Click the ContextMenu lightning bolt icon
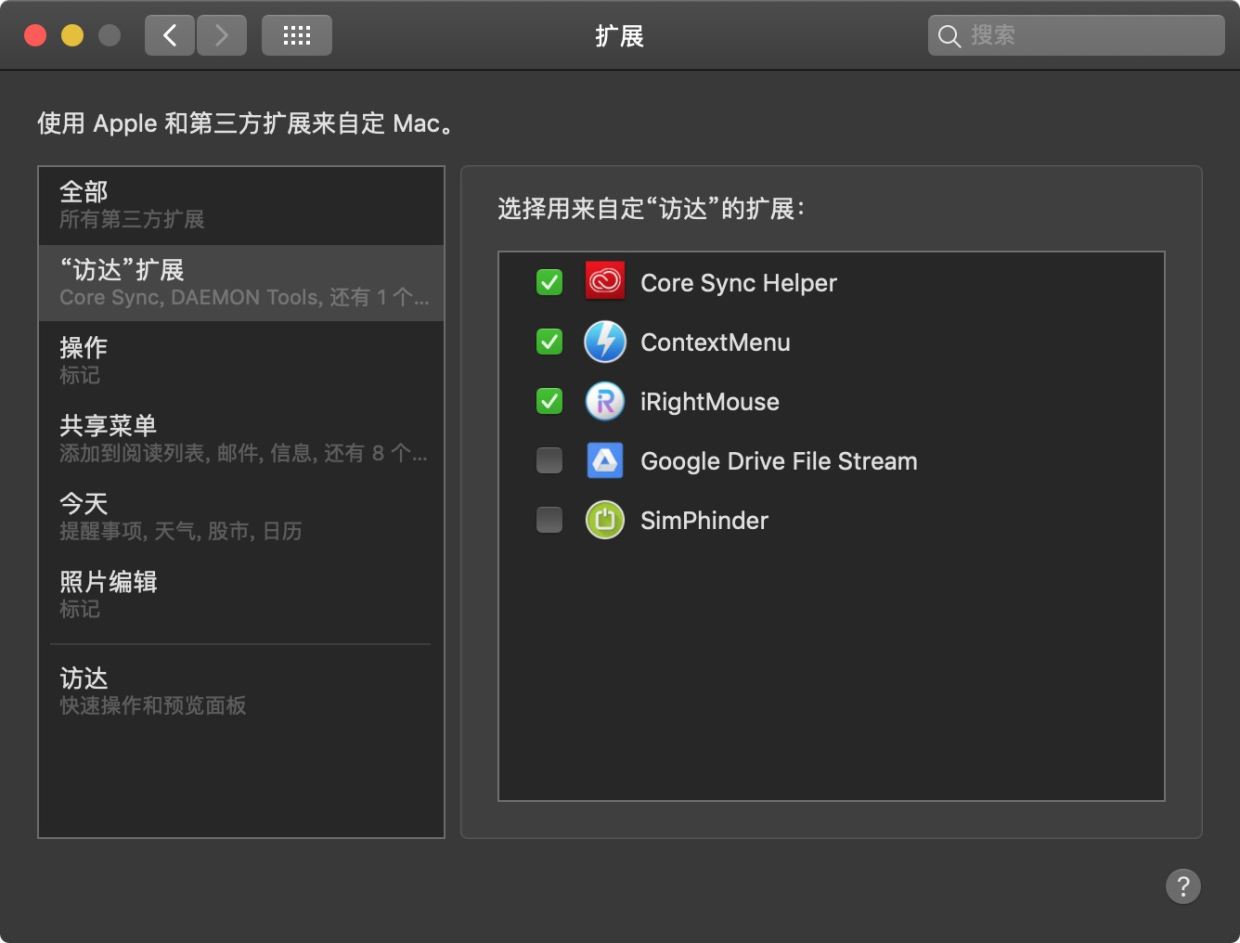 tap(605, 342)
